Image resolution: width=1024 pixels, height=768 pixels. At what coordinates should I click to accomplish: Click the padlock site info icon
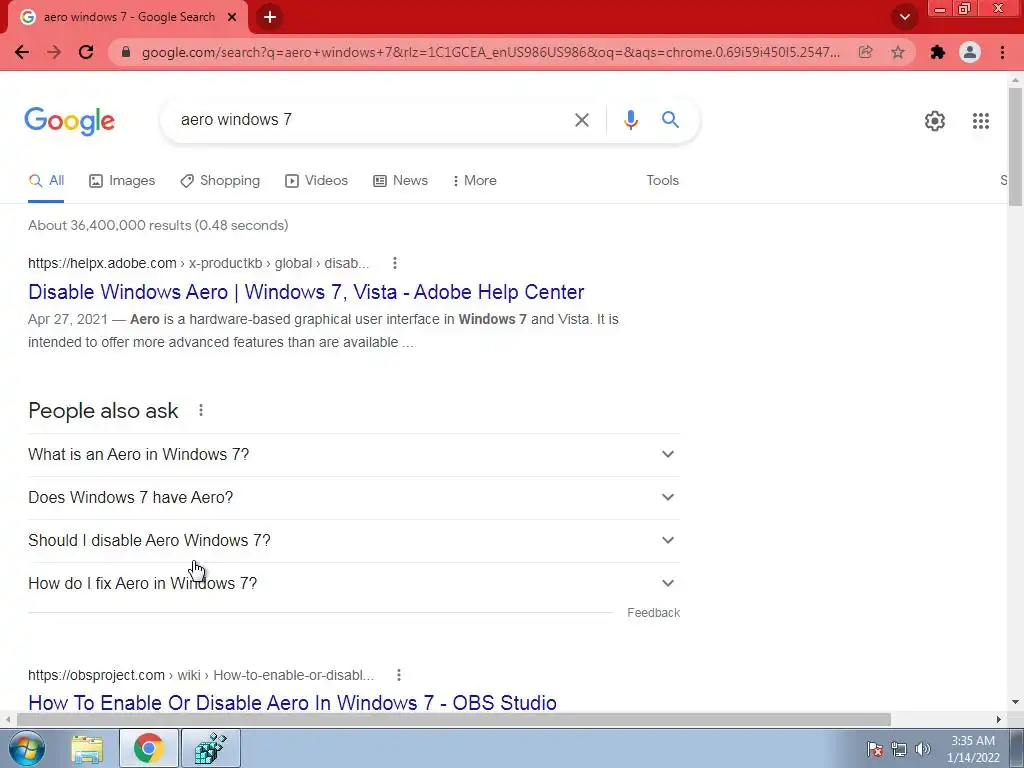pyautogui.click(x=126, y=52)
